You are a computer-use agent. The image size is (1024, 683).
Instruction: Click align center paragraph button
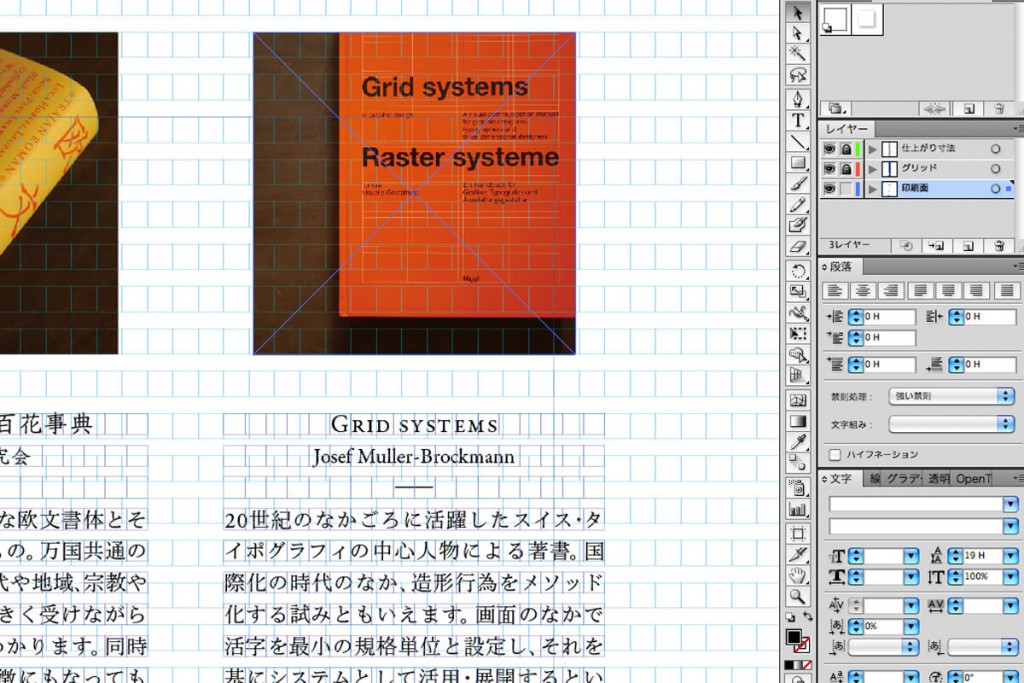point(863,291)
